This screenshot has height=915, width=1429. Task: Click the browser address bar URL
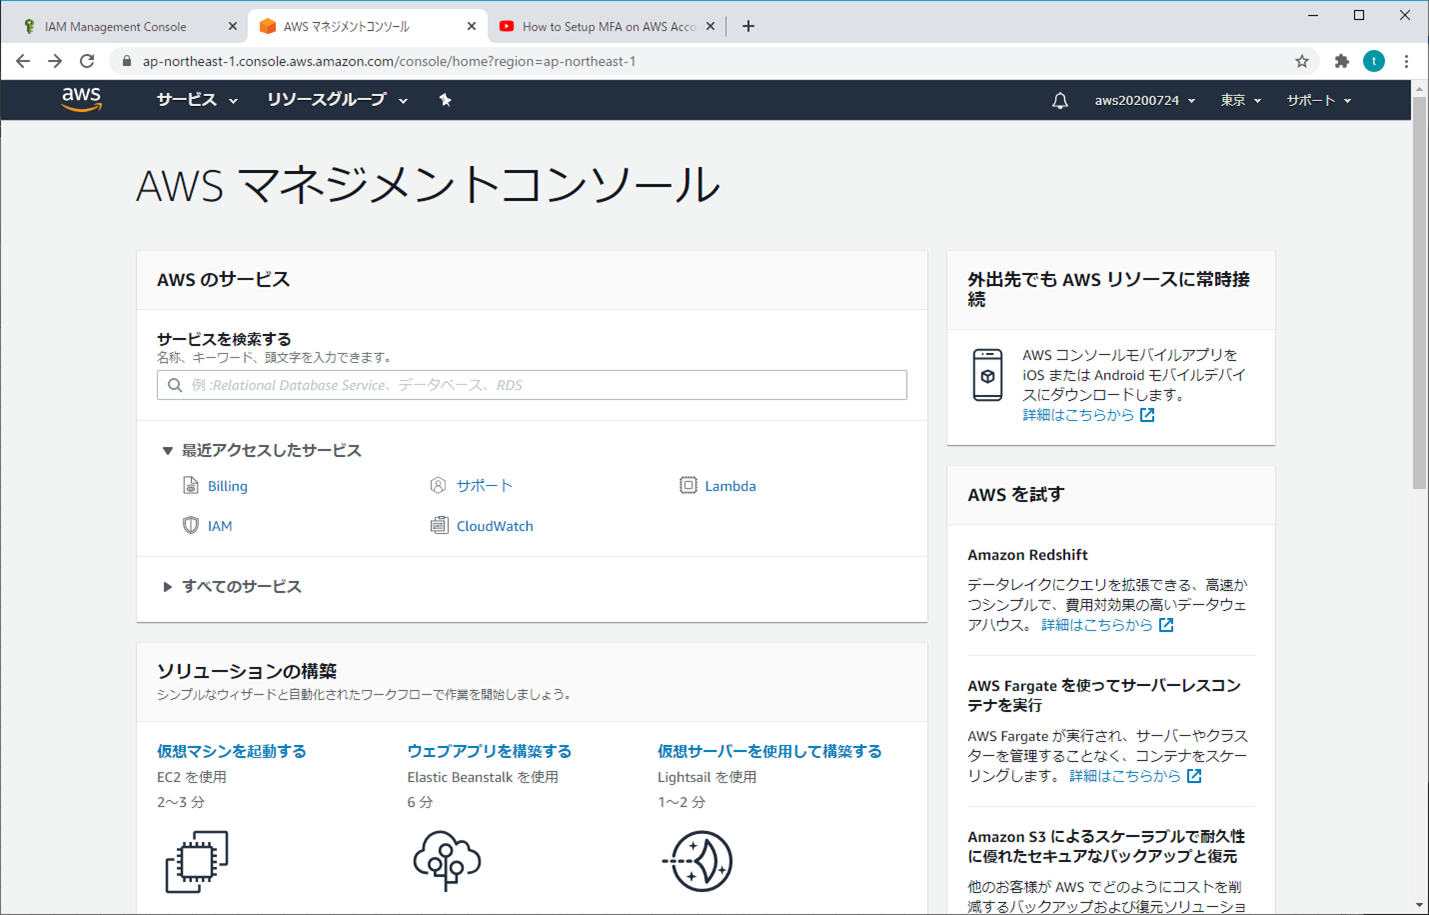pyautogui.click(x=389, y=61)
